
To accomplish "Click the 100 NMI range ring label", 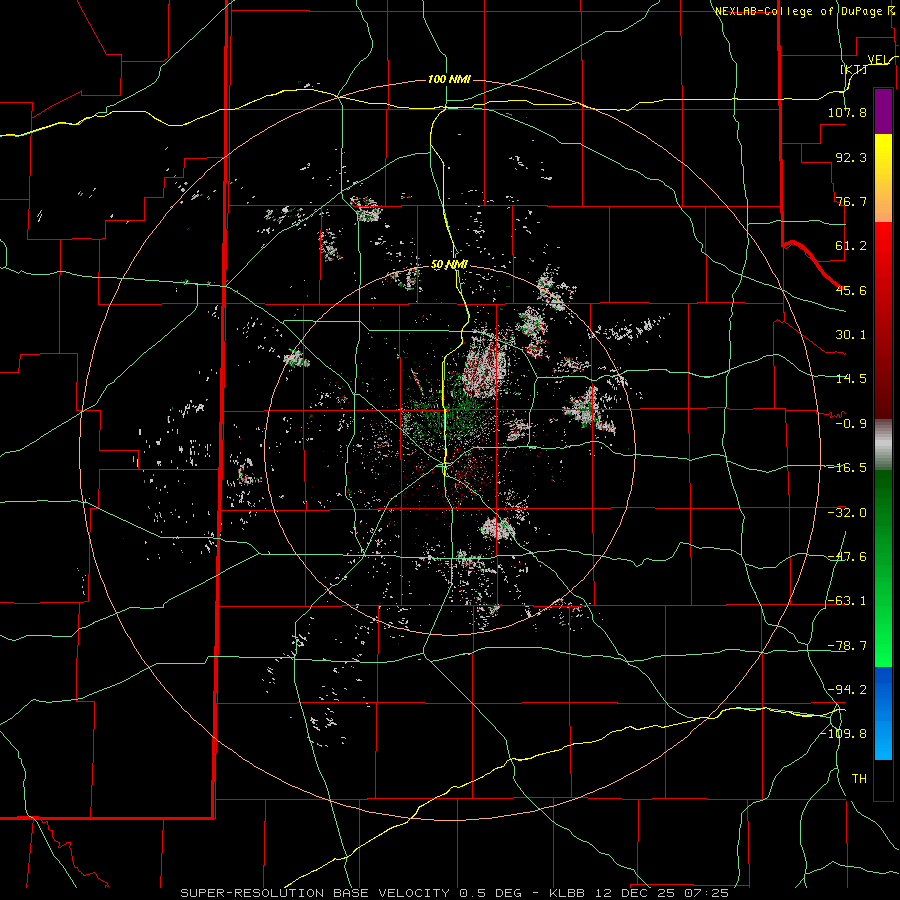I will pos(449,79).
